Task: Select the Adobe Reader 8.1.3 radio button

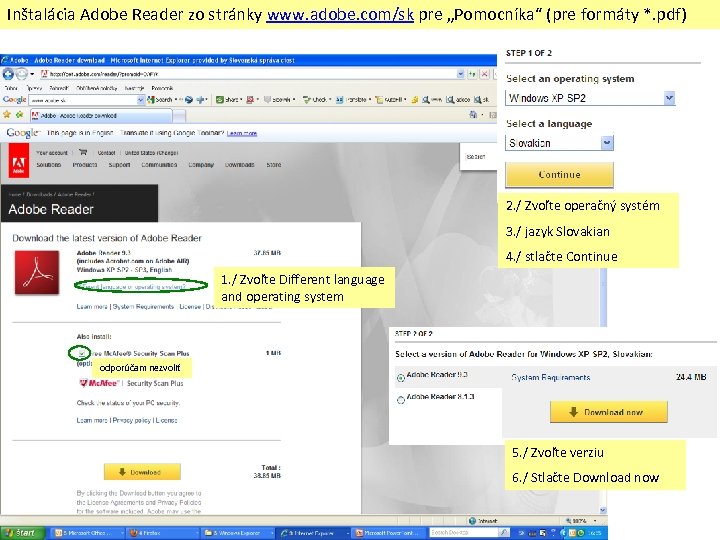Action: (400, 400)
